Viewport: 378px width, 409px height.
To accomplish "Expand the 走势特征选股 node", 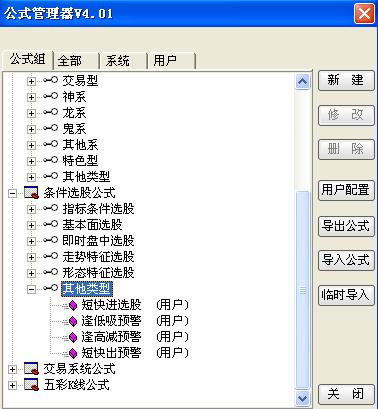I will 31,257.
